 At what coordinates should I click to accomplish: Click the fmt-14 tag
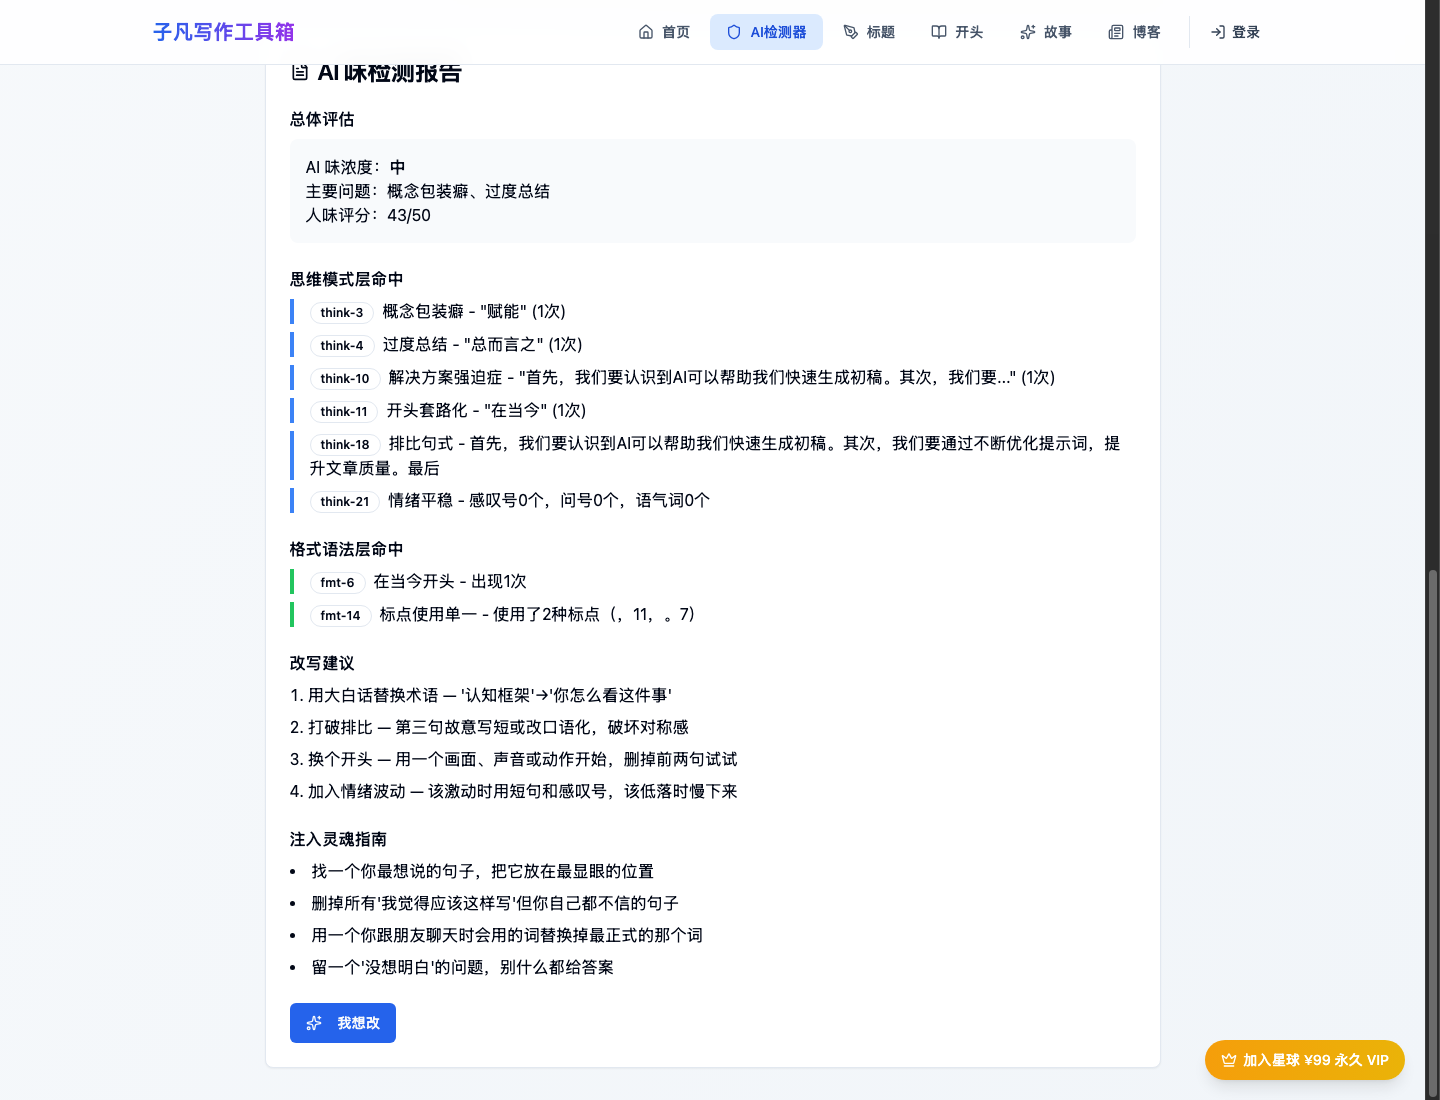(340, 616)
